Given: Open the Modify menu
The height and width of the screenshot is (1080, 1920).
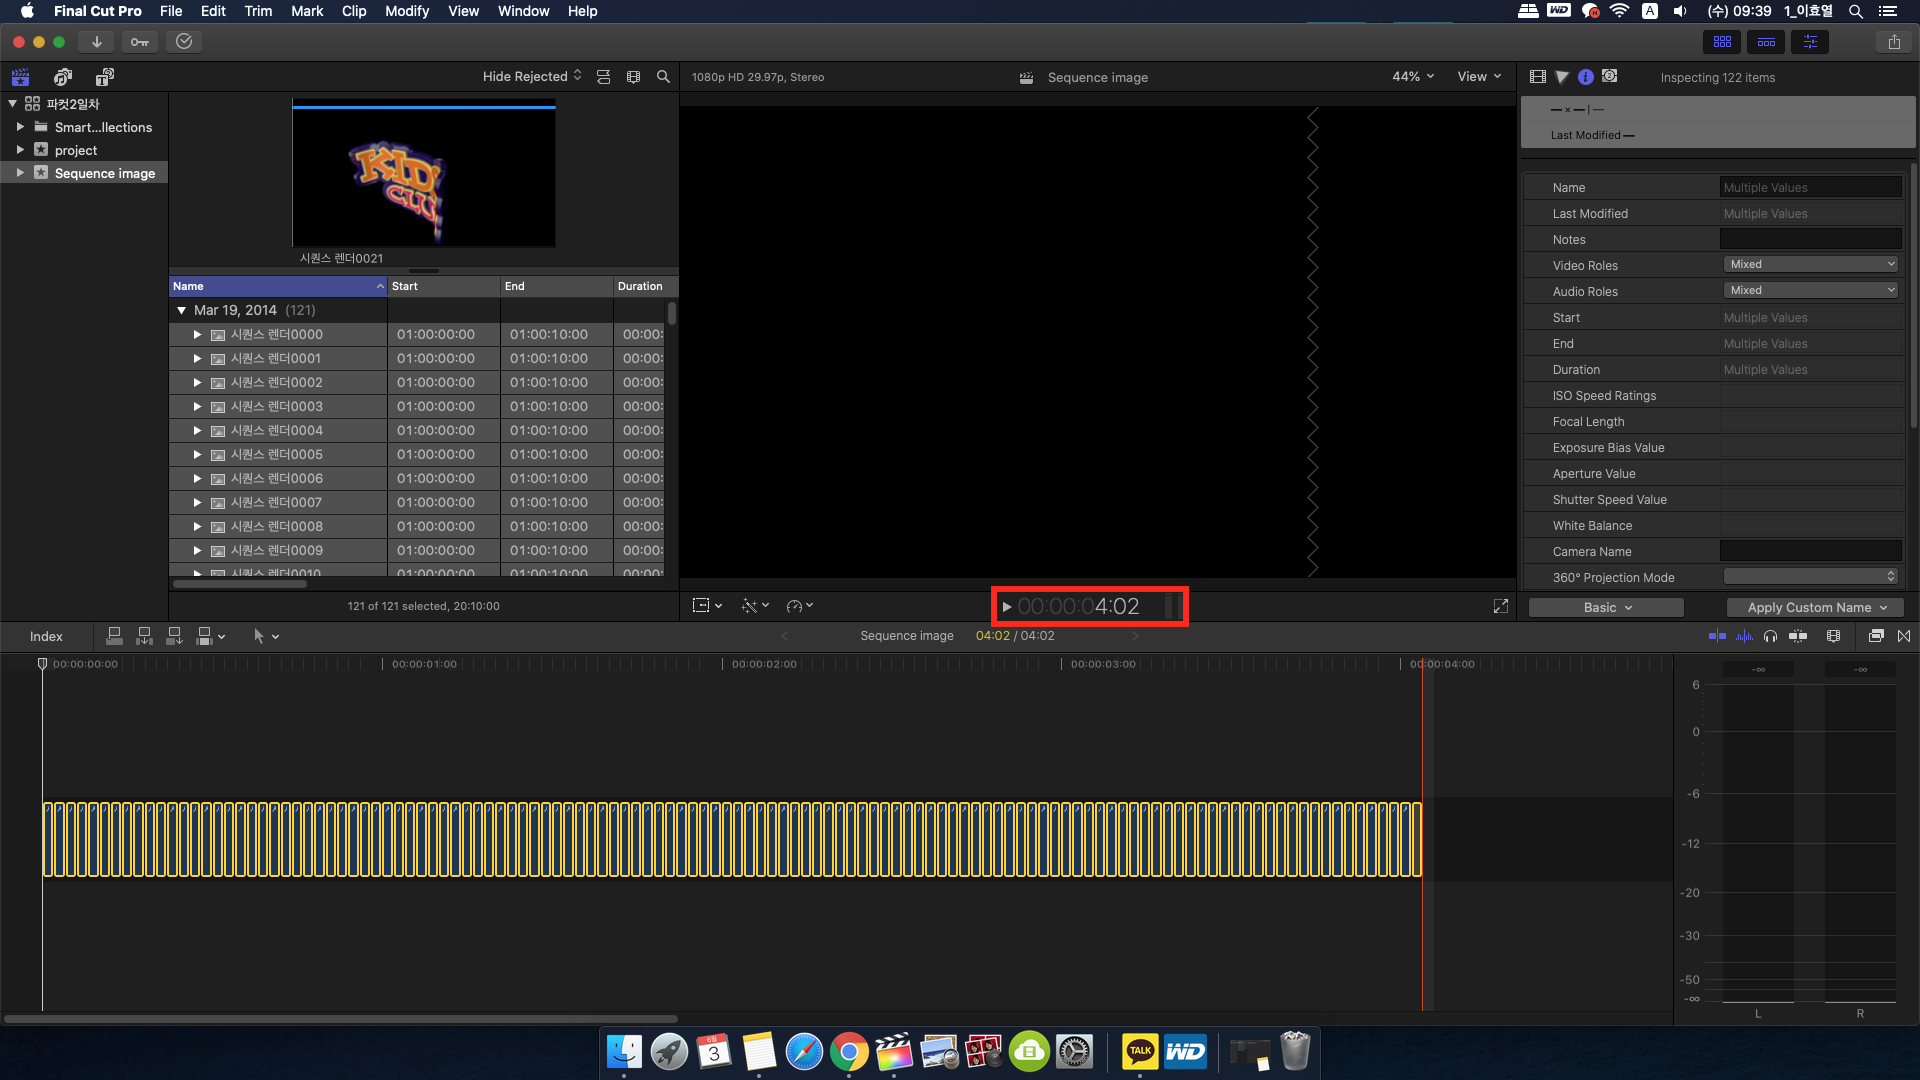Looking at the screenshot, I should point(406,11).
